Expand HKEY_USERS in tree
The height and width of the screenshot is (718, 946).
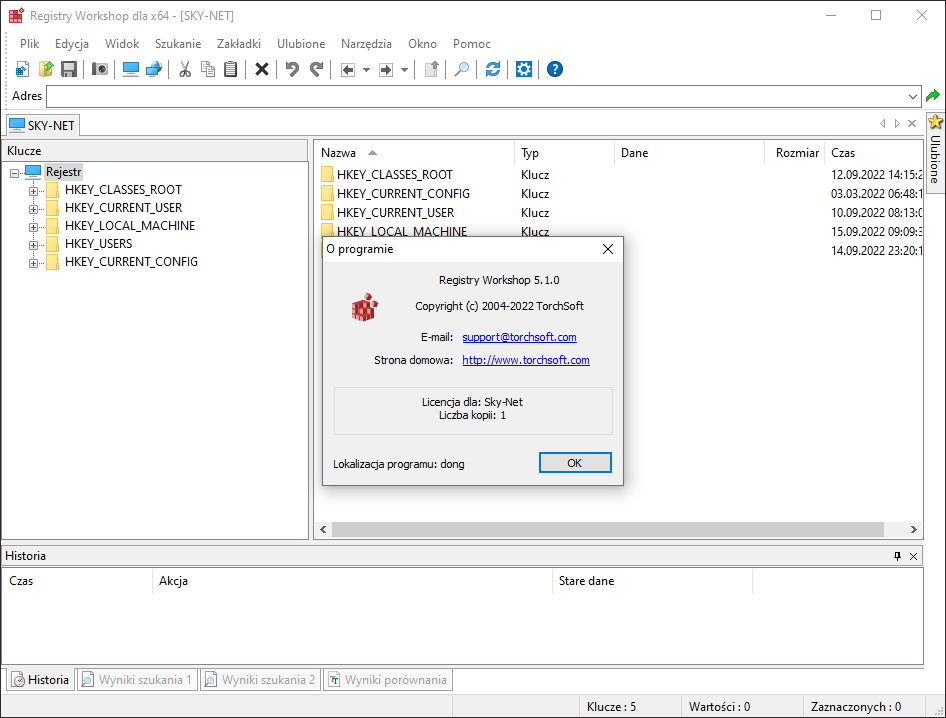(33, 246)
